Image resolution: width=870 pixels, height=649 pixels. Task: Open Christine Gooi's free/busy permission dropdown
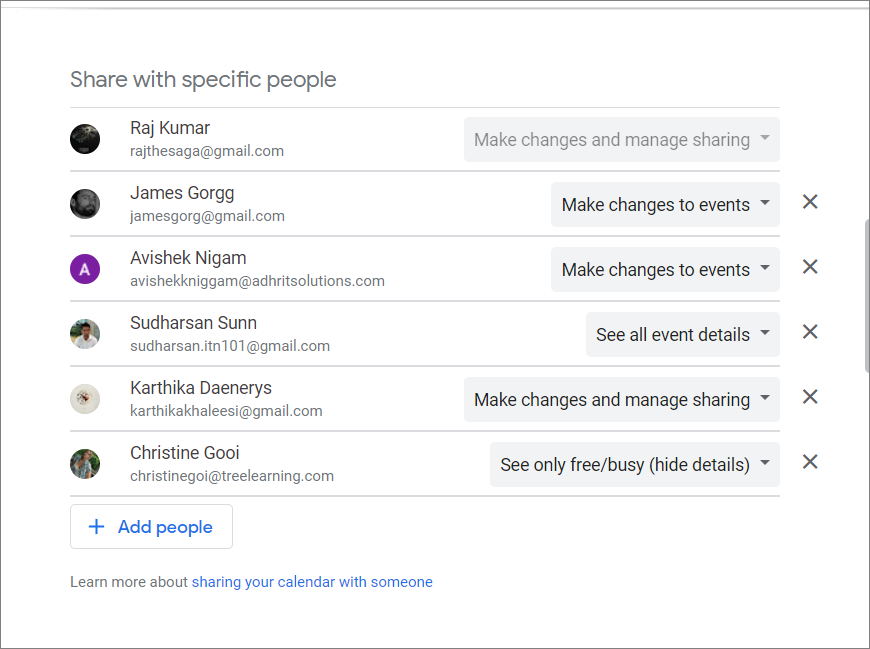tap(634, 464)
